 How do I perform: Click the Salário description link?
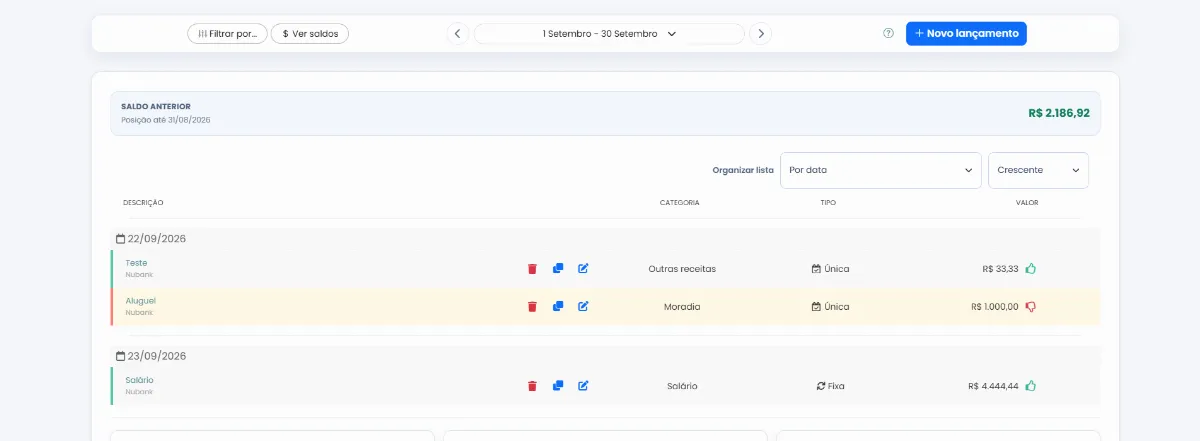(x=140, y=380)
